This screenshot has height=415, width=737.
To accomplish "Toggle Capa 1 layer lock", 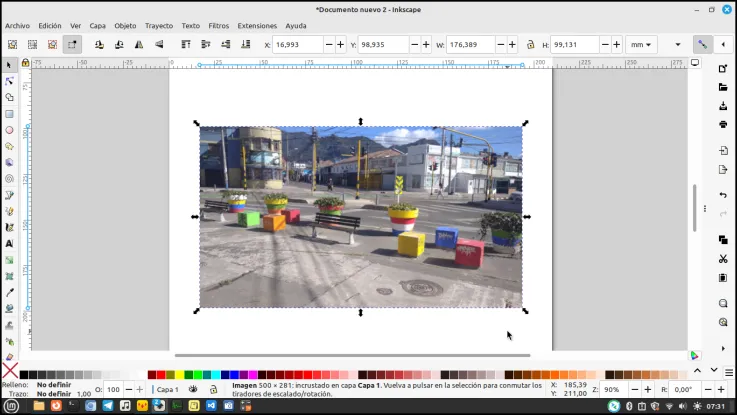I will (213, 389).
